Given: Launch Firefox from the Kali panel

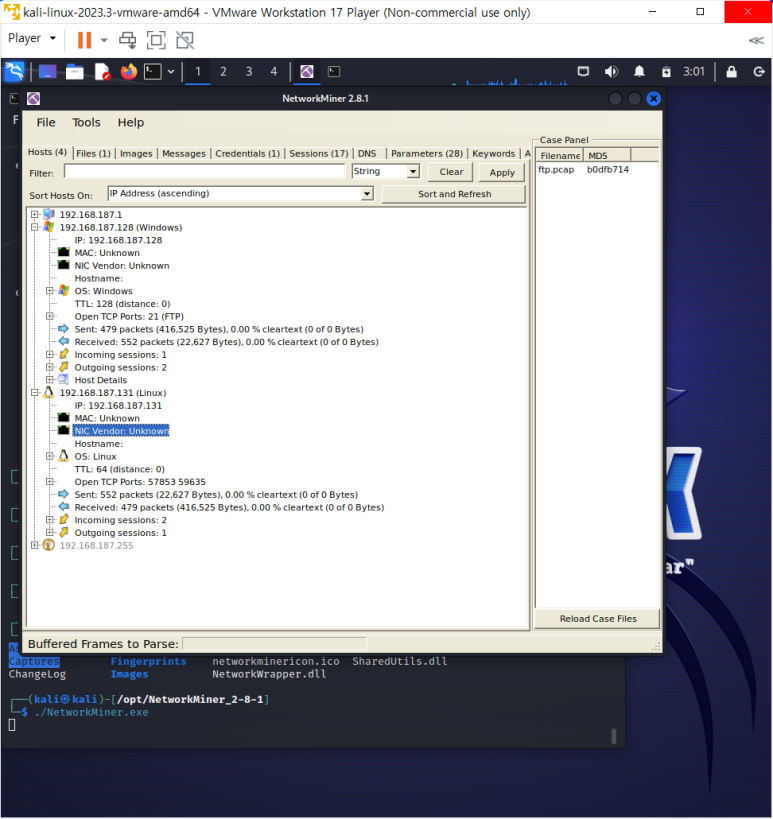Looking at the screenshot, I should pyautogui.click(x=128, y=72).
